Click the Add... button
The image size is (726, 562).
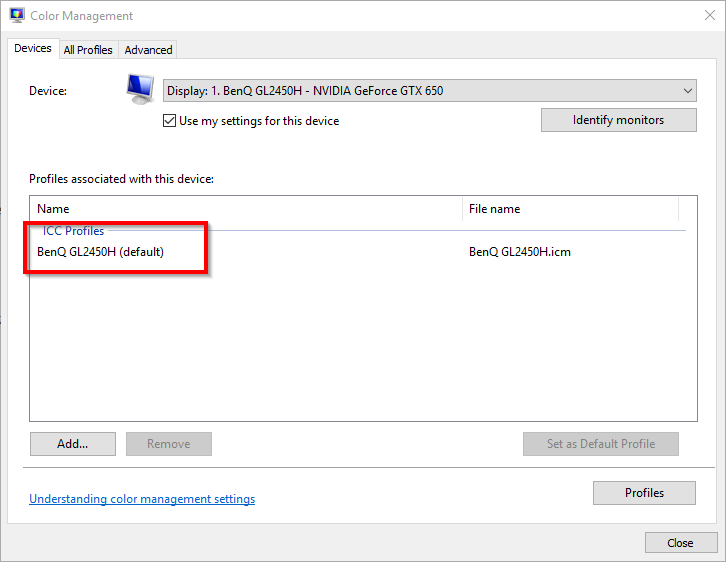tap(73, 444)
